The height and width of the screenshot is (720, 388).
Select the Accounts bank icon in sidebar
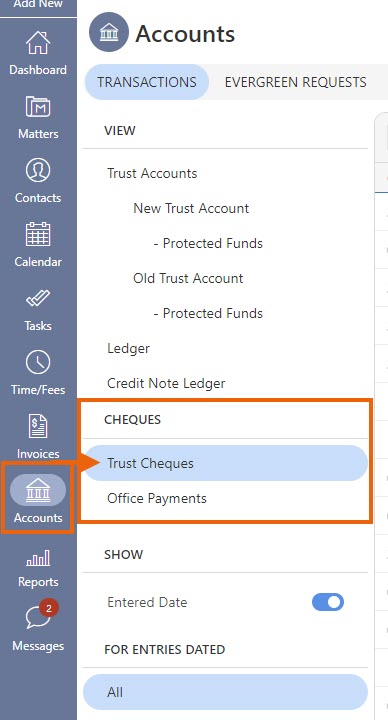(38, 490)
